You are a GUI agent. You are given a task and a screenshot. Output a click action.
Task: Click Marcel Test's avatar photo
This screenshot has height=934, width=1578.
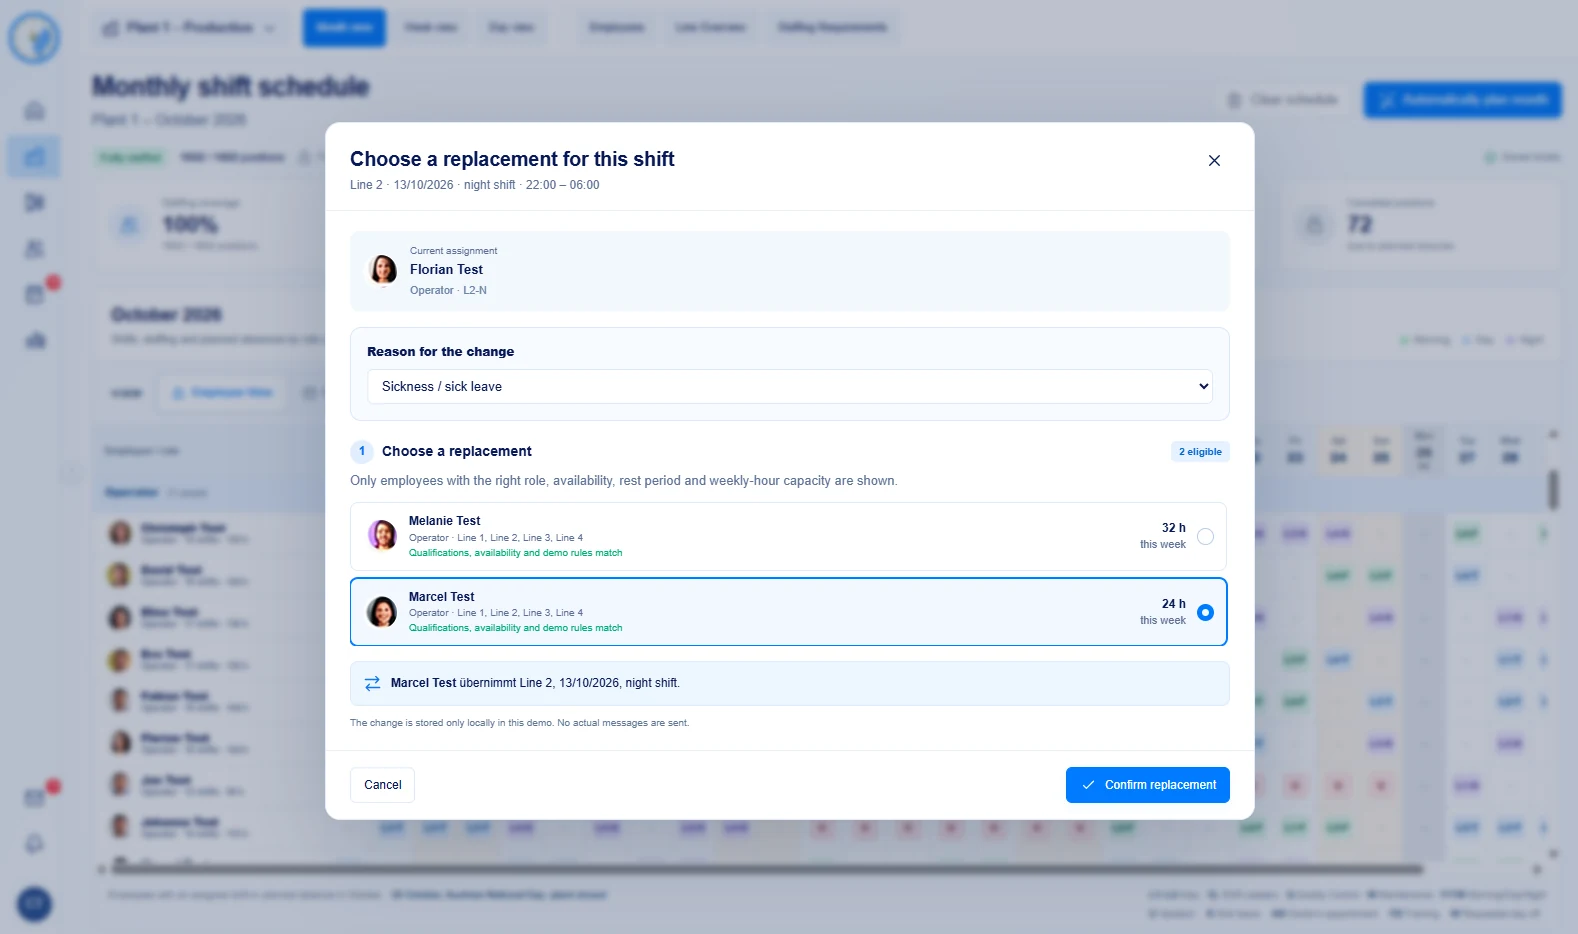[x=382, y=612]
